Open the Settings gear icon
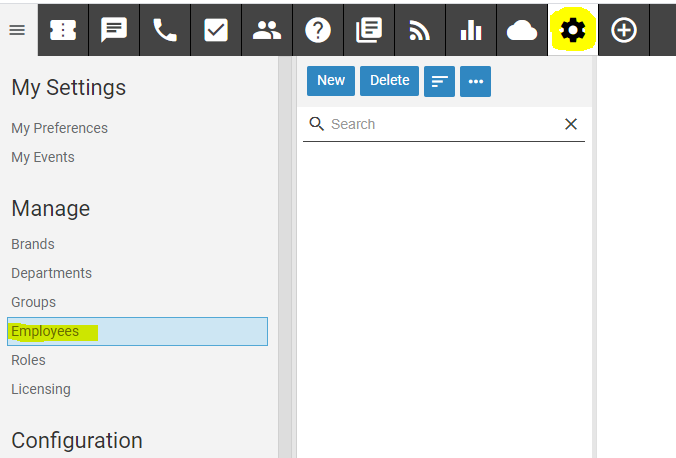 (x=573, y=30)
